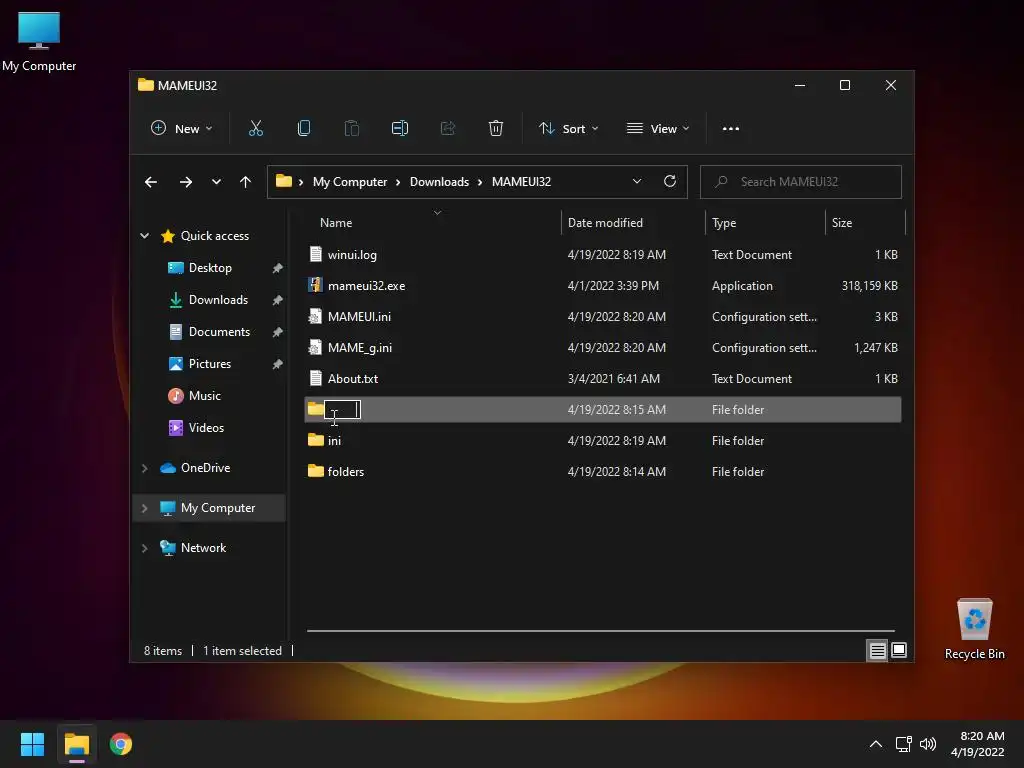
Task: Select the MAMEUI.ini file icon
Action: pyautogui.click(x=315, y=317)
